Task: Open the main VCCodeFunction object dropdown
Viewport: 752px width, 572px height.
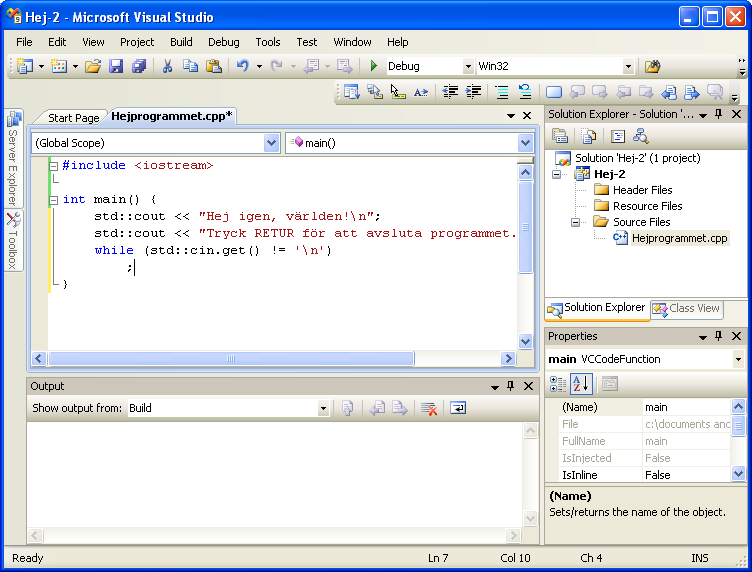Action: [738, 359]
